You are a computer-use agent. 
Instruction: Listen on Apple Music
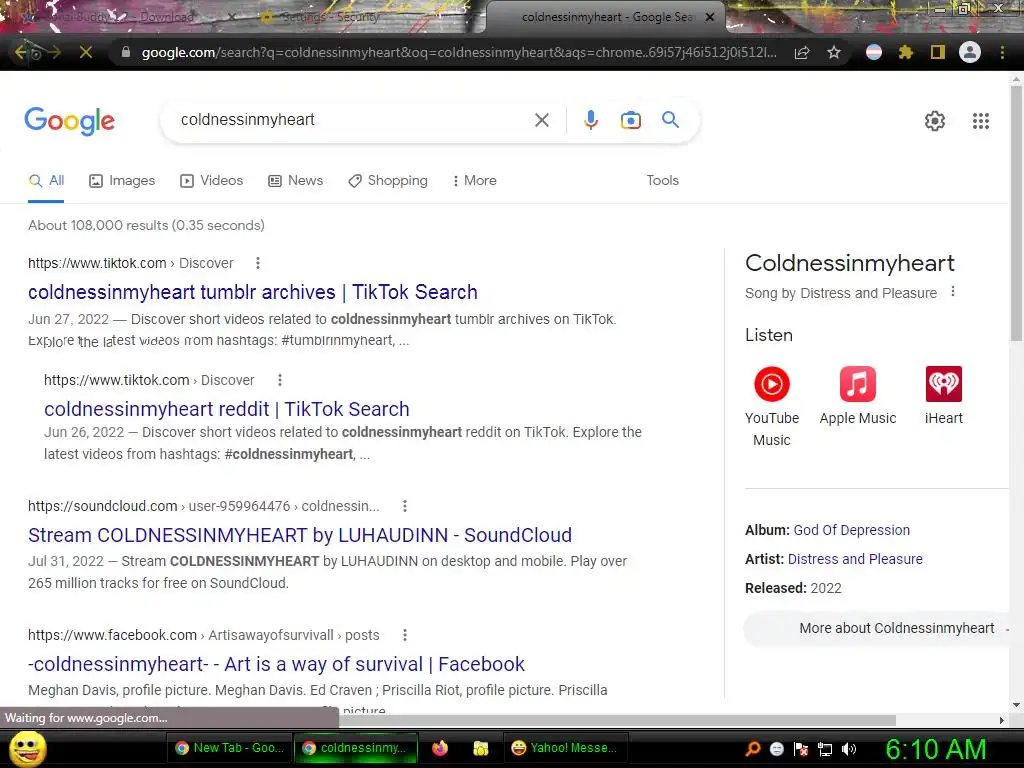(x=857, y=396)
